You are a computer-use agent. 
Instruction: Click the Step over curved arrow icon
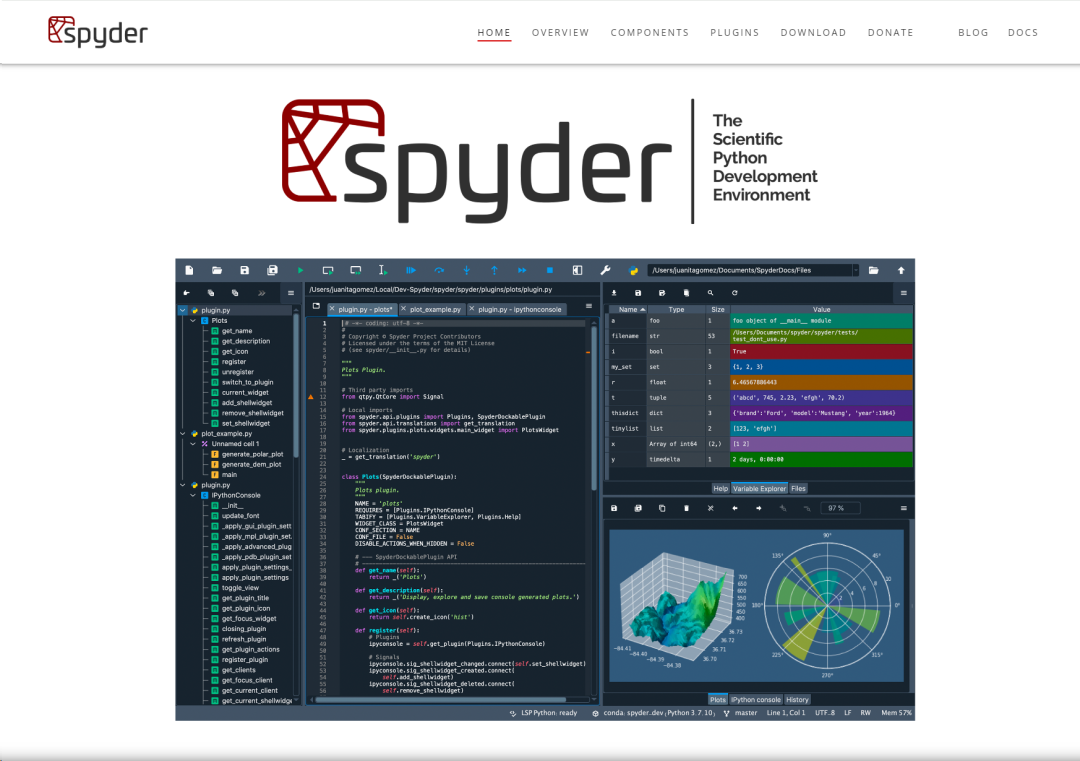point(439,271)
